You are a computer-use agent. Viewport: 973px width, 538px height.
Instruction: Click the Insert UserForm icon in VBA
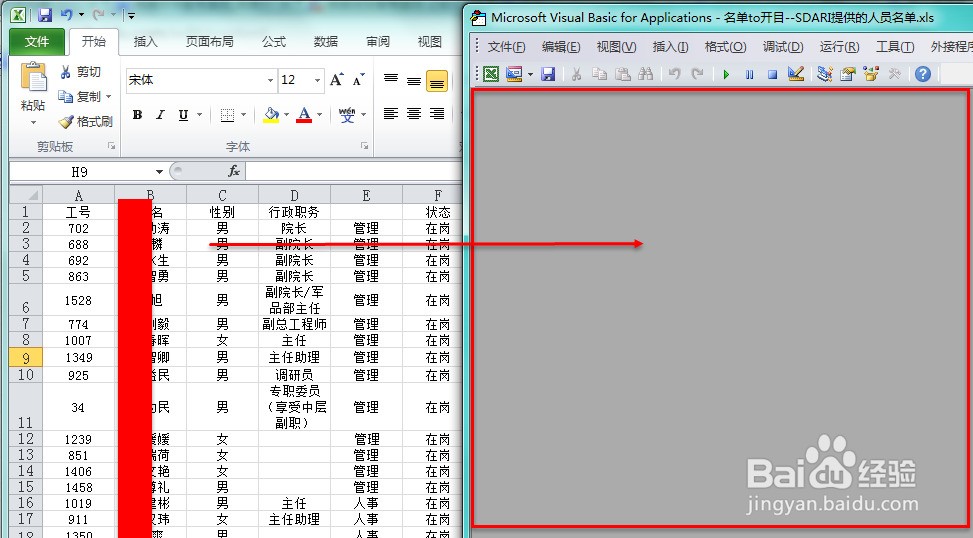tap(514, 74)
